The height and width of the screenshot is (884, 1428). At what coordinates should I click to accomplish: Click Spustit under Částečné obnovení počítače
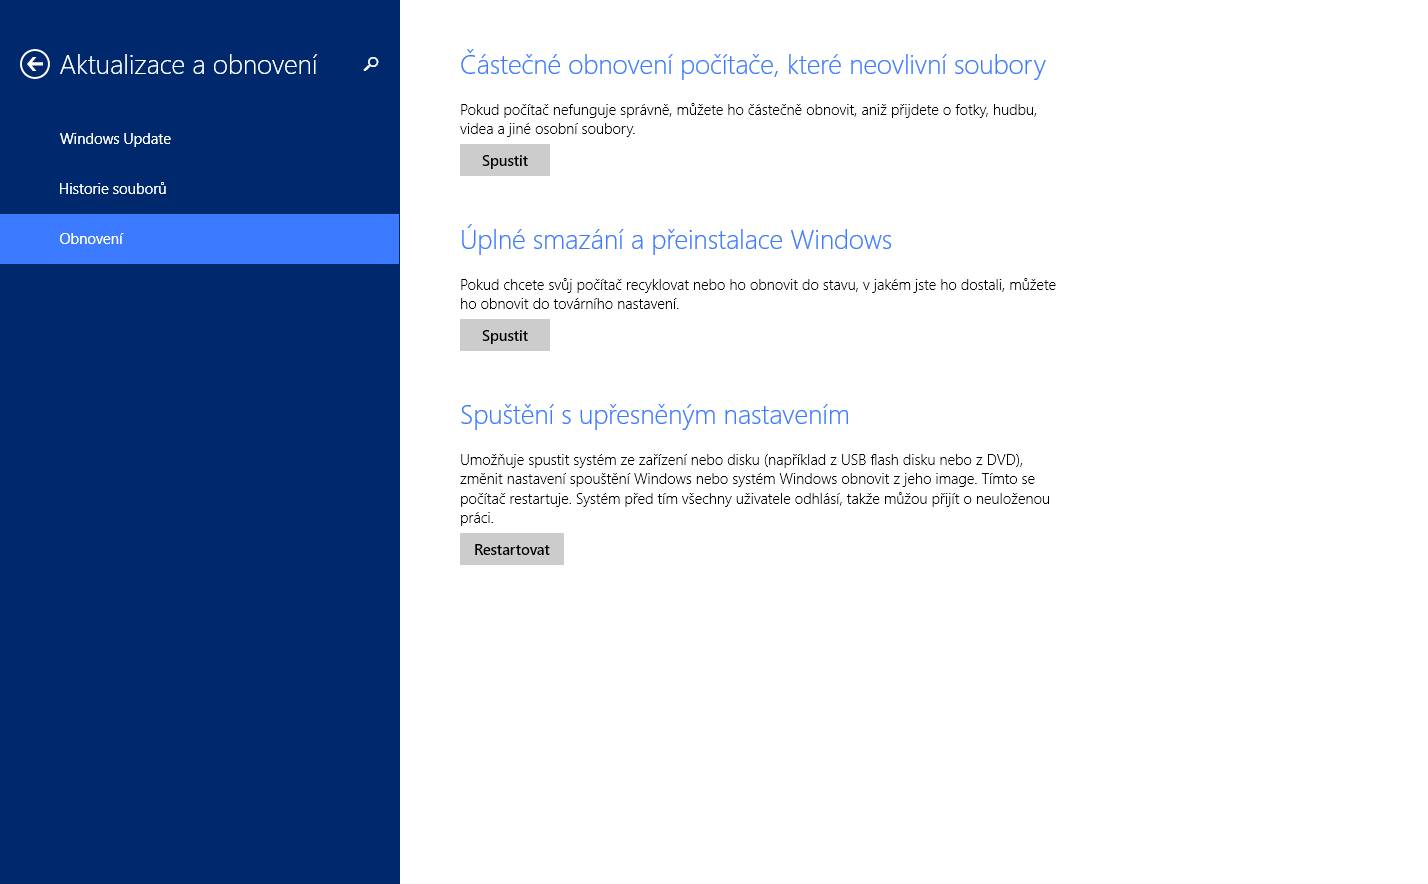click(x=505, y=160)
